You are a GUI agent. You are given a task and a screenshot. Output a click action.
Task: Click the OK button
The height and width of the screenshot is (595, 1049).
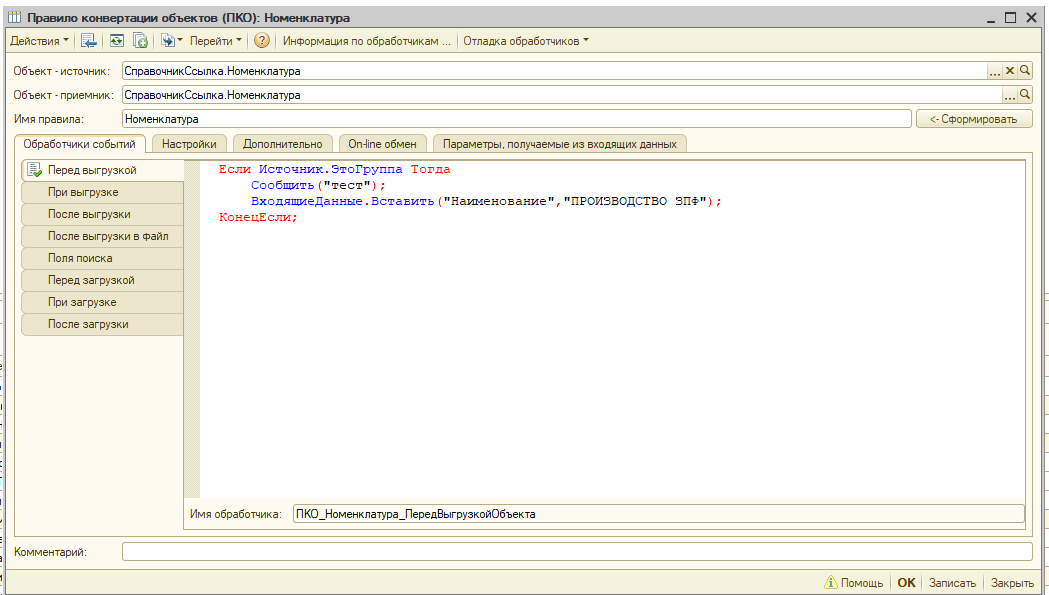pyautogui.click(x=907, y=583)
